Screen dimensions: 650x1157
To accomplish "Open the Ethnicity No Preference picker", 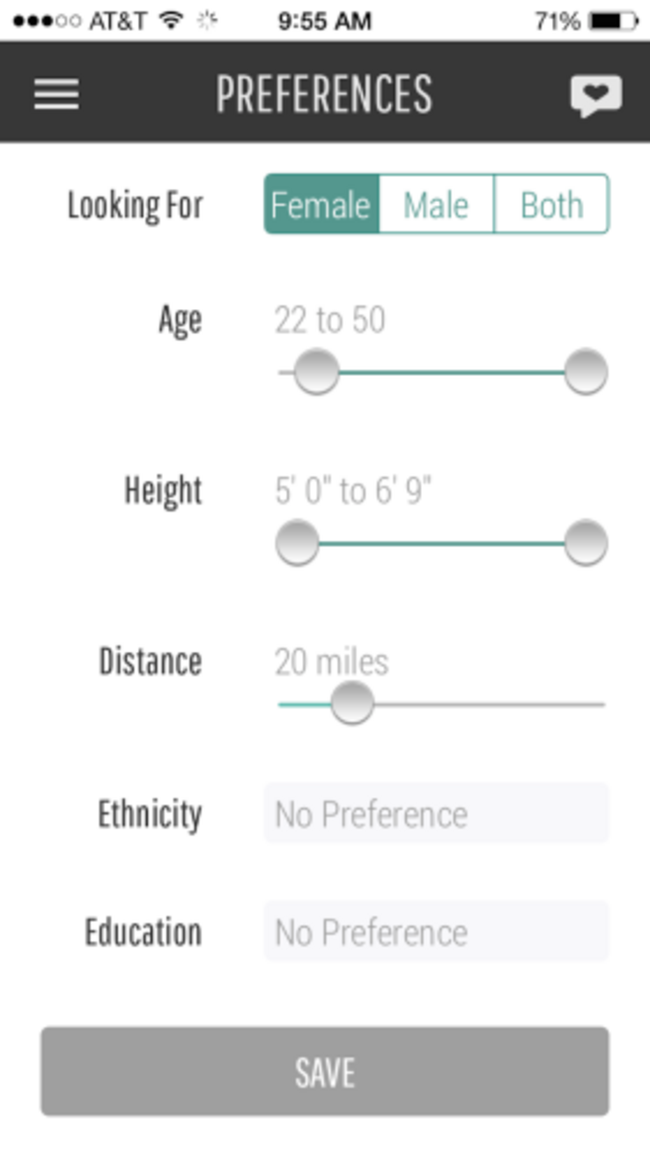I will 436,814.
